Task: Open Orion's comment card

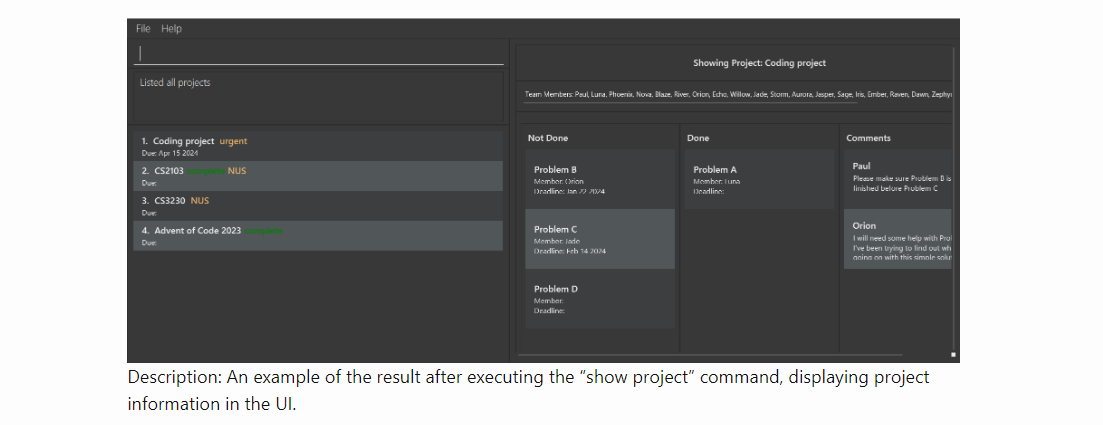Action: coord(898,239)
